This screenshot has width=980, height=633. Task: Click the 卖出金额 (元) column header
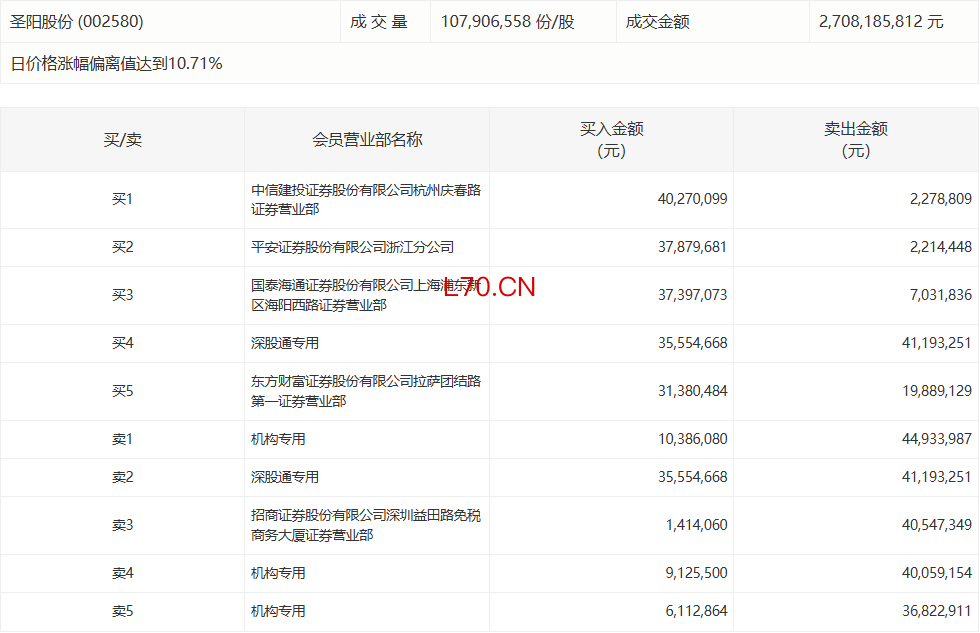(x=855, y=140)
